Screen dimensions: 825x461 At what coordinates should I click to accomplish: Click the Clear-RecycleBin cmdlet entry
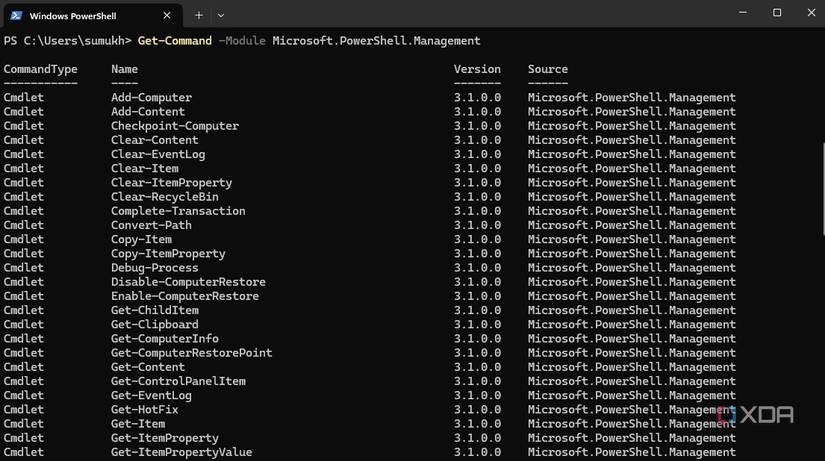pyautogui.click(x=164, y=197)
